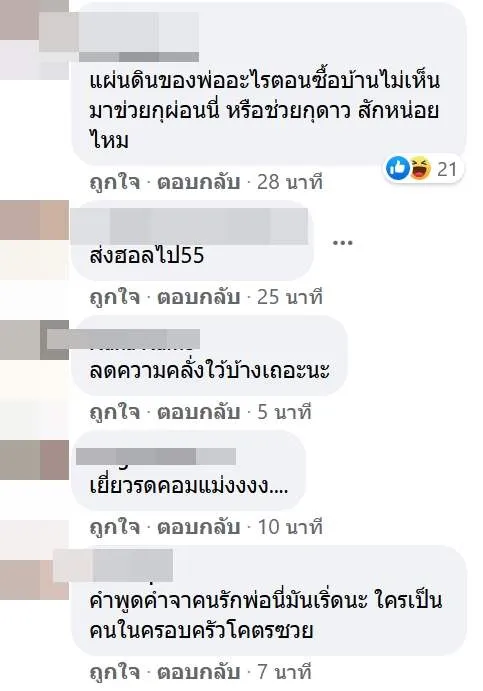Open three-dot menu beside ส่งฮอลไป55 comment

tap(342, 242)
